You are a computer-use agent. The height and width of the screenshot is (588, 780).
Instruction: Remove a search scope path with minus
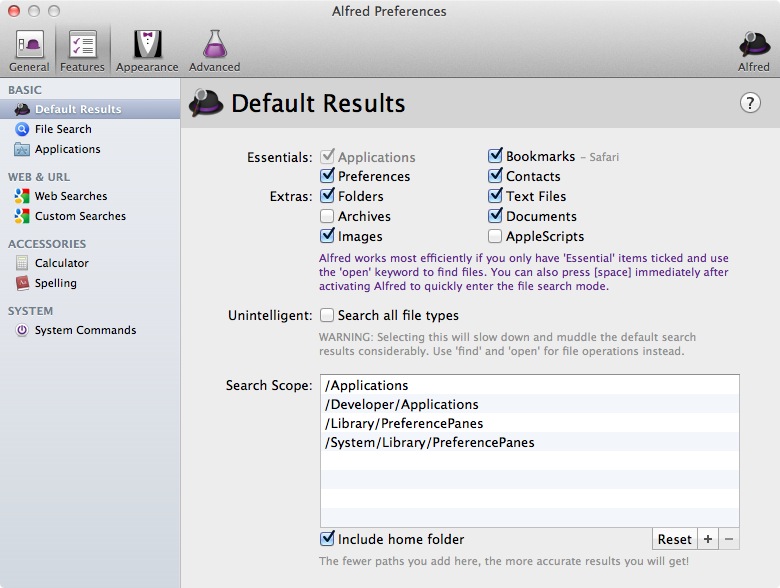(729, 539)
